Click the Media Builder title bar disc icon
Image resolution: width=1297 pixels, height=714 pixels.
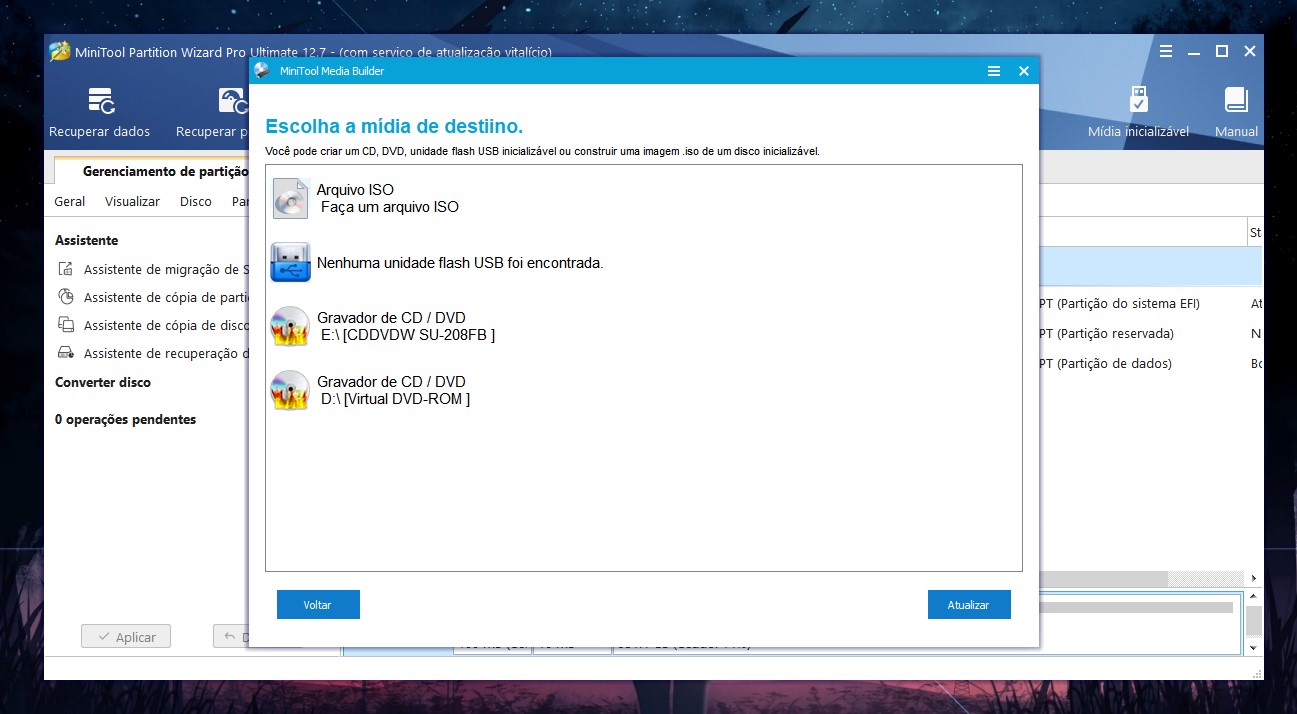262,71
